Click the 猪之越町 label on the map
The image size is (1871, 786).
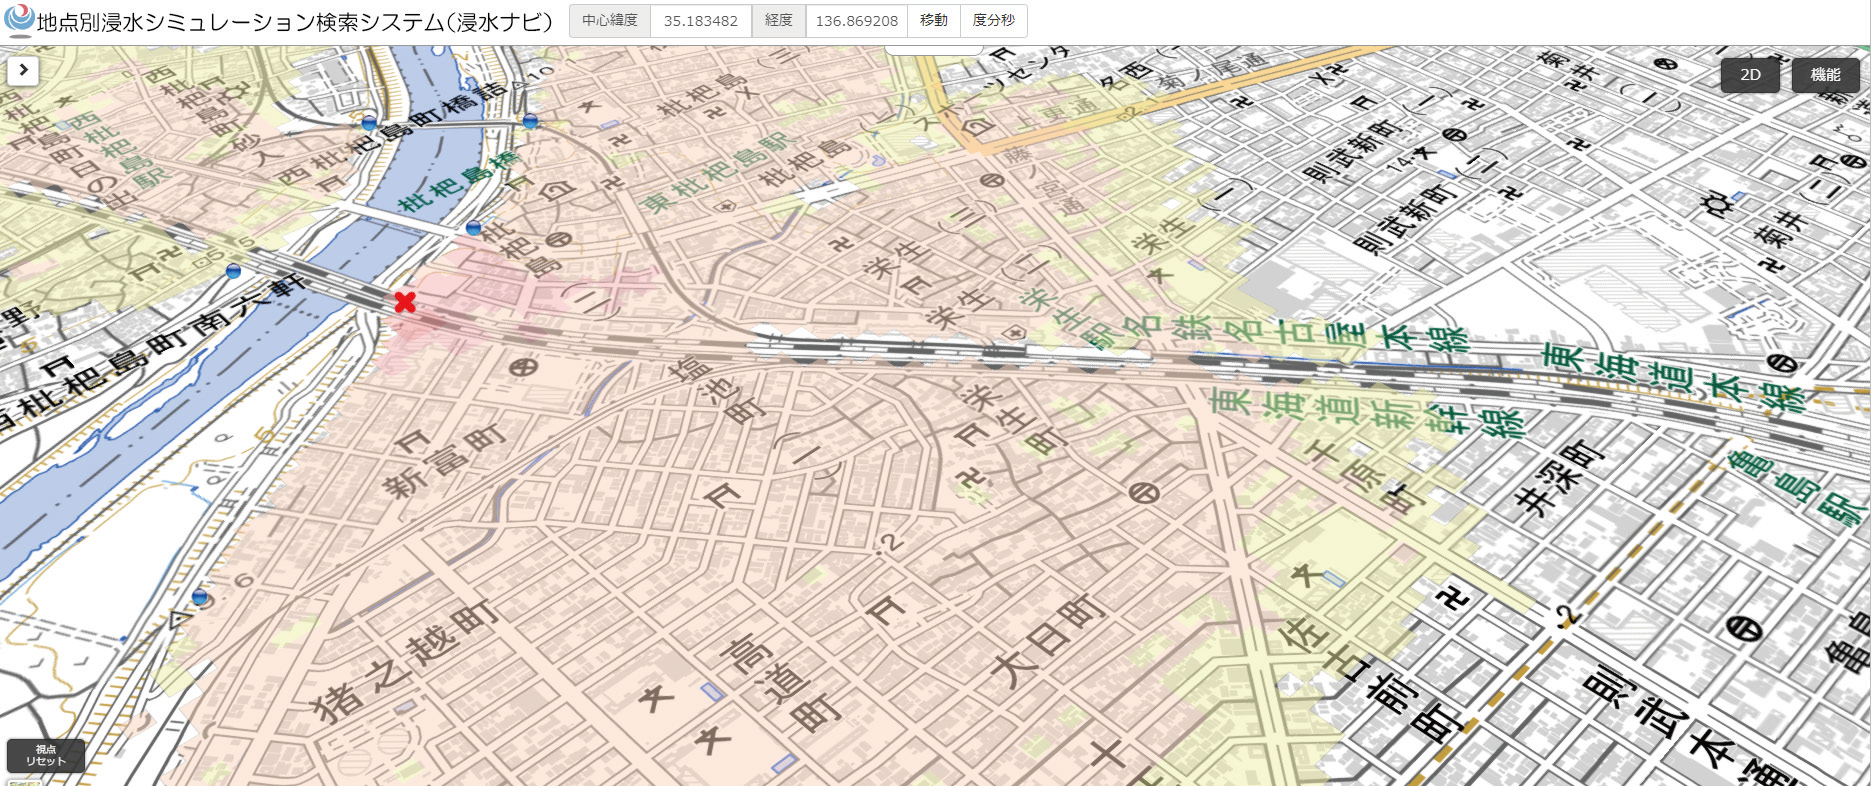click(403, 661)
